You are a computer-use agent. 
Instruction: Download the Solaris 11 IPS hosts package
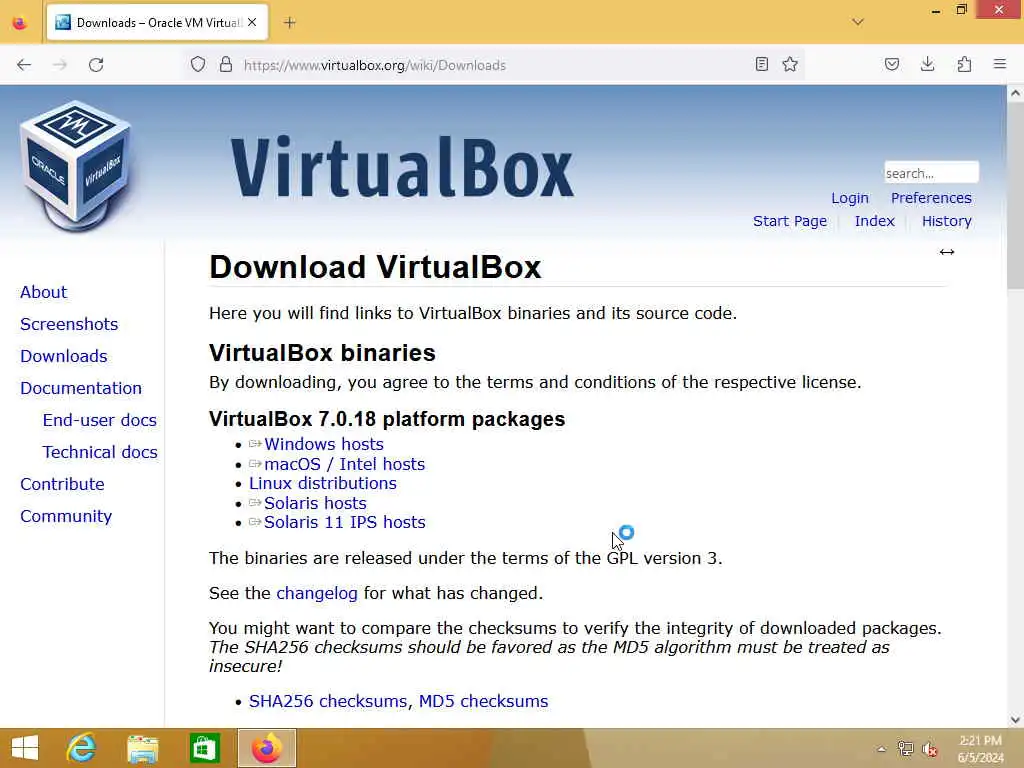(x=344, y=522)
